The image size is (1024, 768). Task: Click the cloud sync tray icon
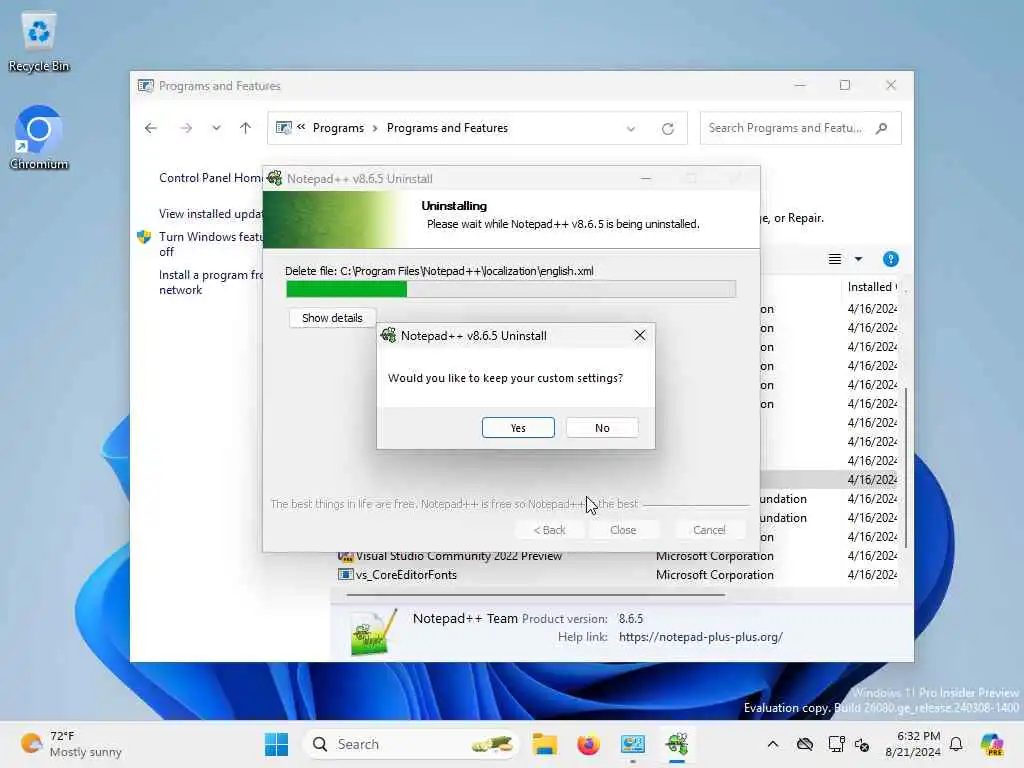[805, 744]
